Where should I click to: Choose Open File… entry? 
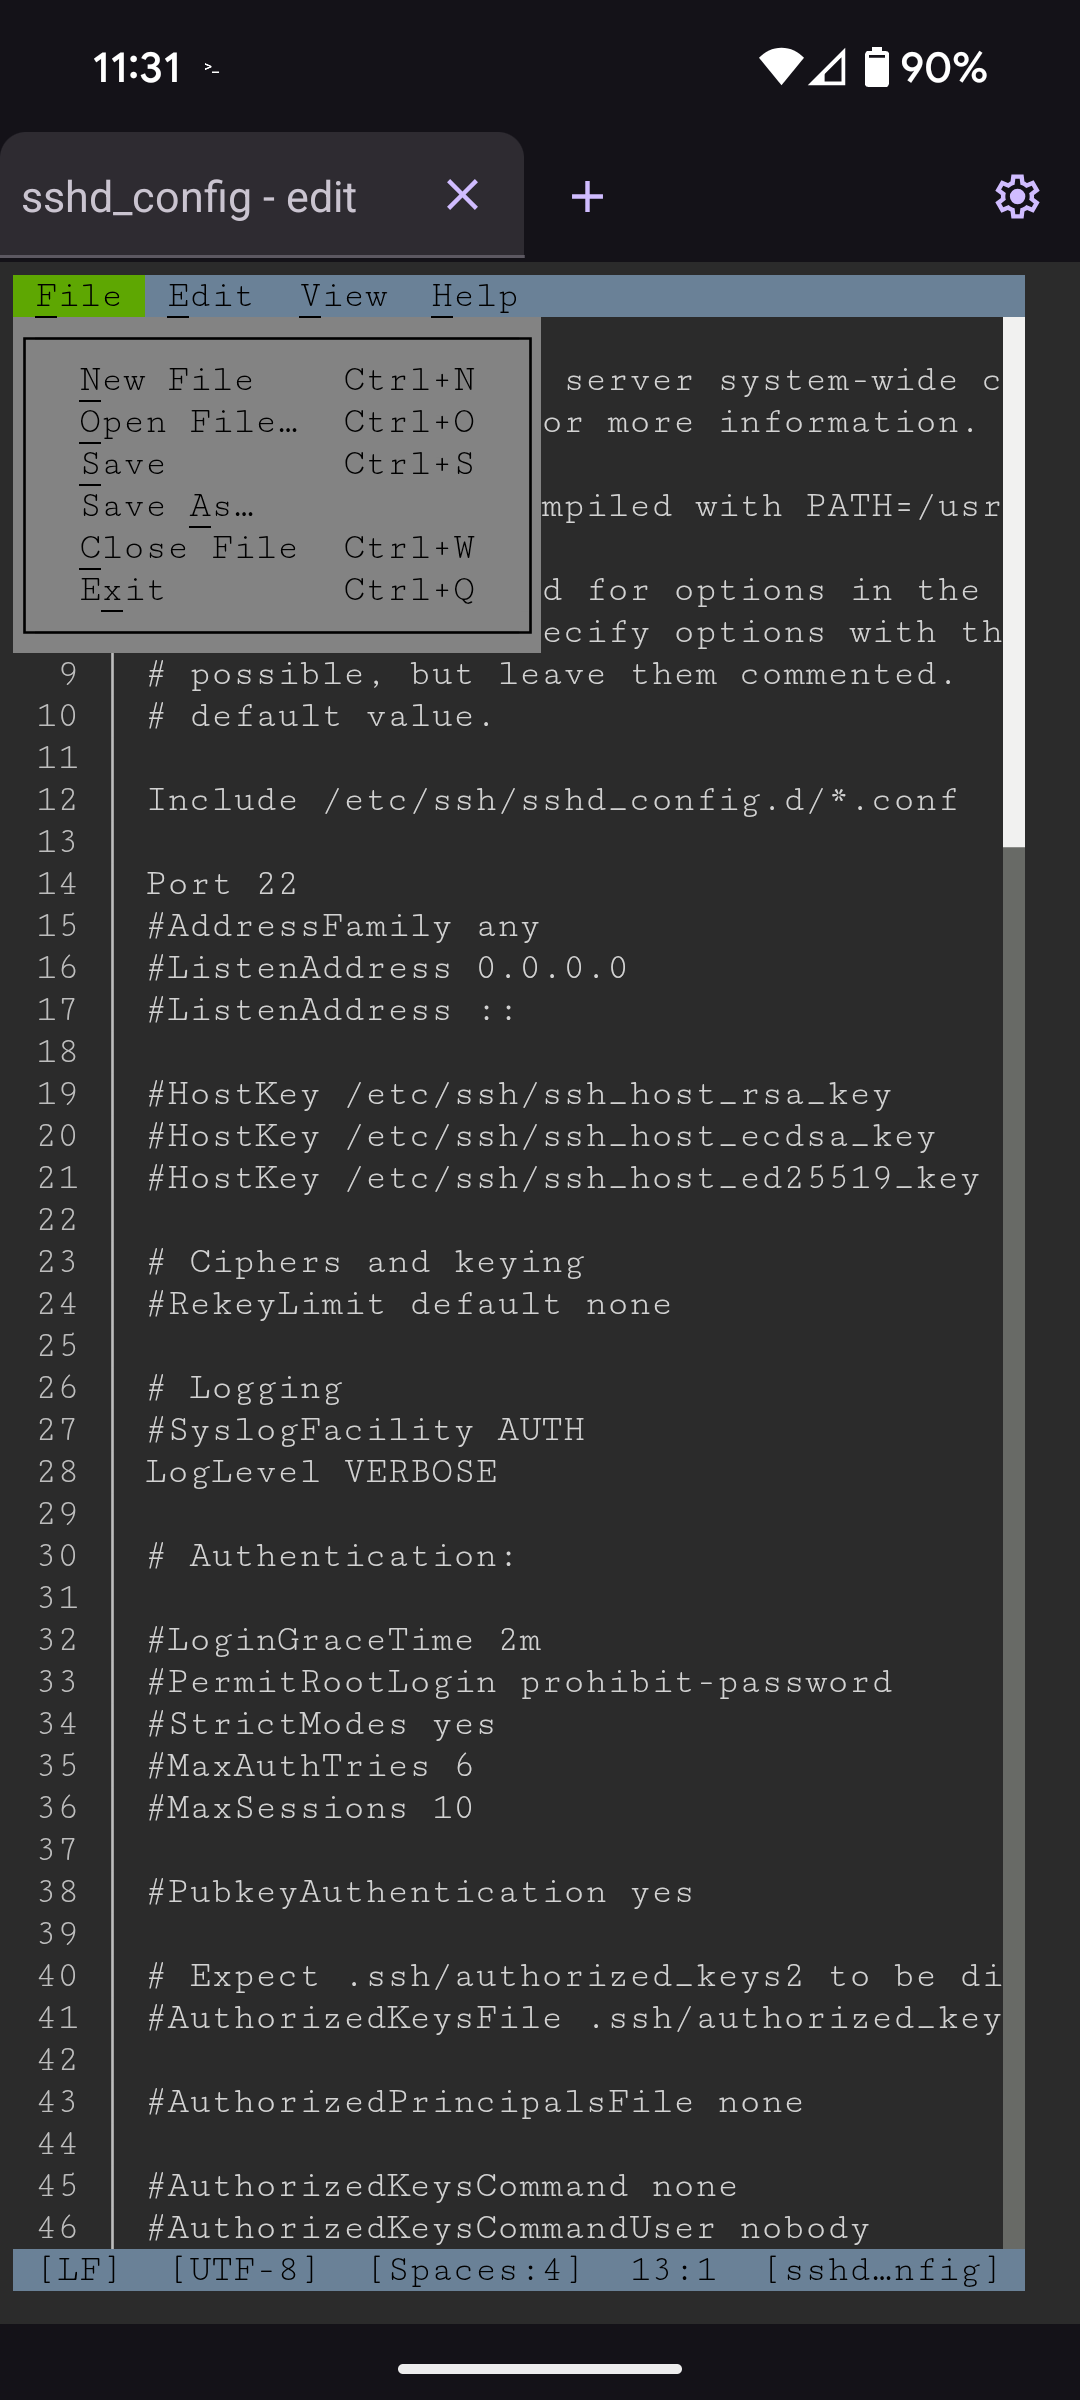[277, 422]
